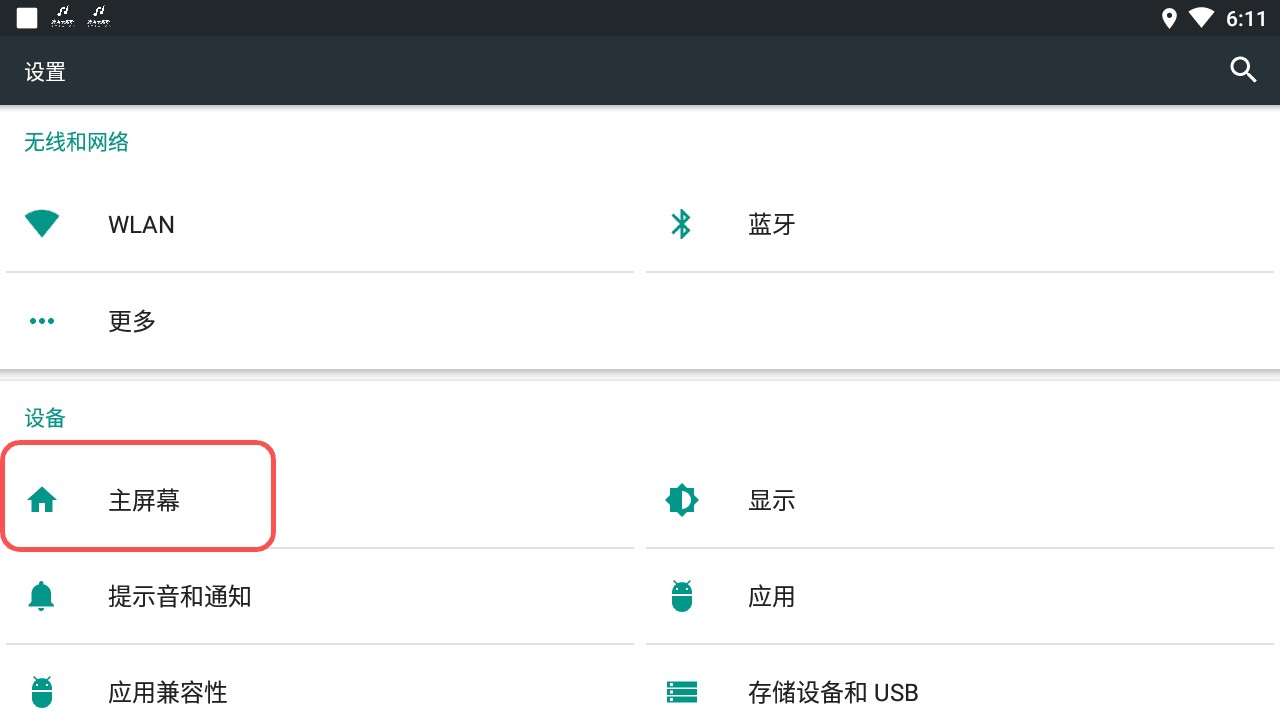Tap the three-dot 更多 icon

click(42, 321)
